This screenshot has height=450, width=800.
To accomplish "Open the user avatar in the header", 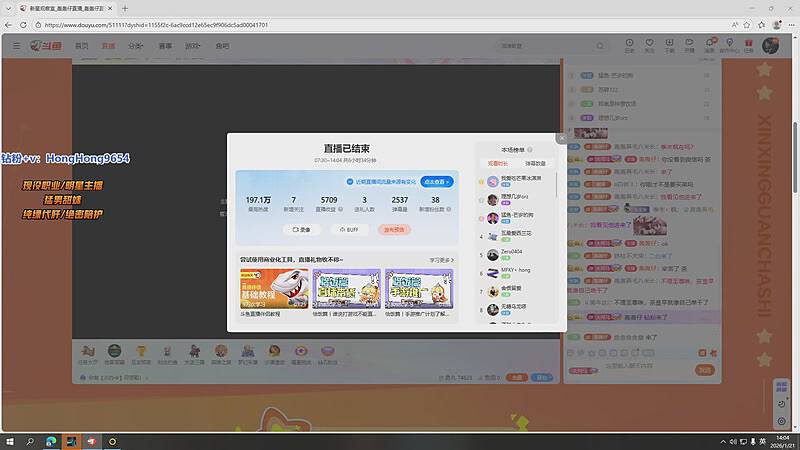I will coord(770,45).
